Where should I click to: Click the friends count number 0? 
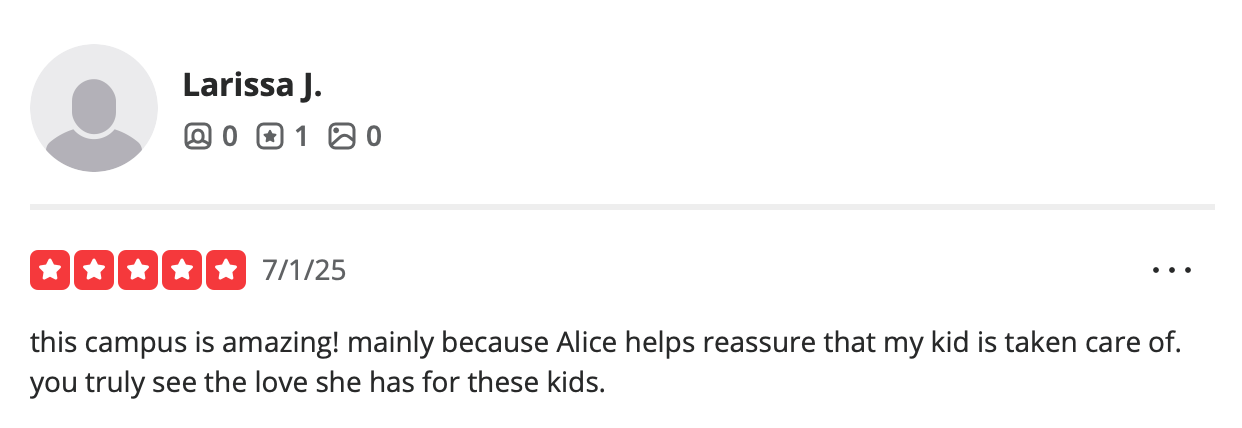point(229,136)
